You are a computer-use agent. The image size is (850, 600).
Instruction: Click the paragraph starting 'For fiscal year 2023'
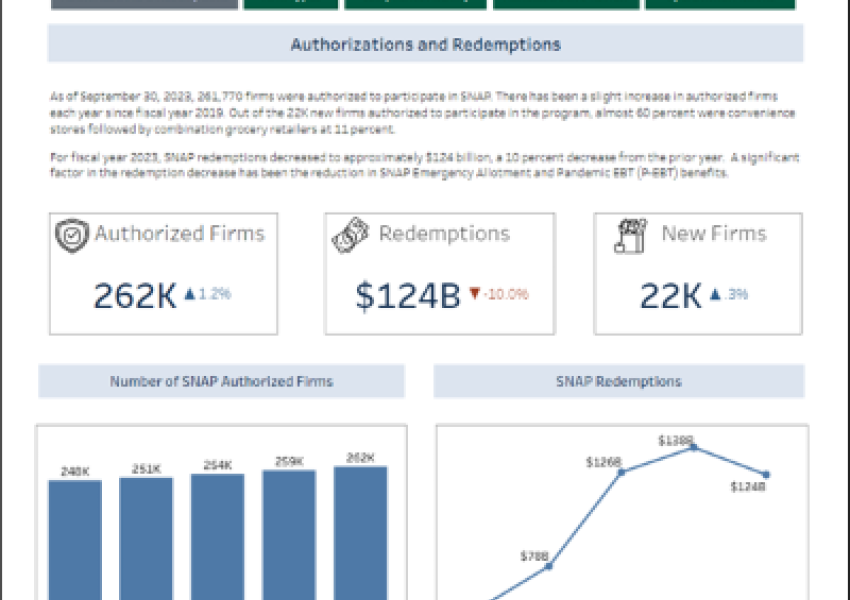[424, 165]
